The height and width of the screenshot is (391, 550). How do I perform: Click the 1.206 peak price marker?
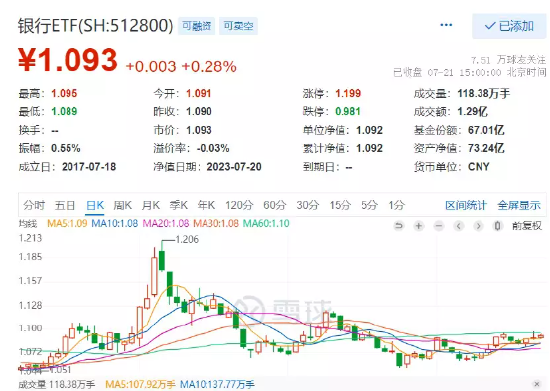[x=187, y=240]
